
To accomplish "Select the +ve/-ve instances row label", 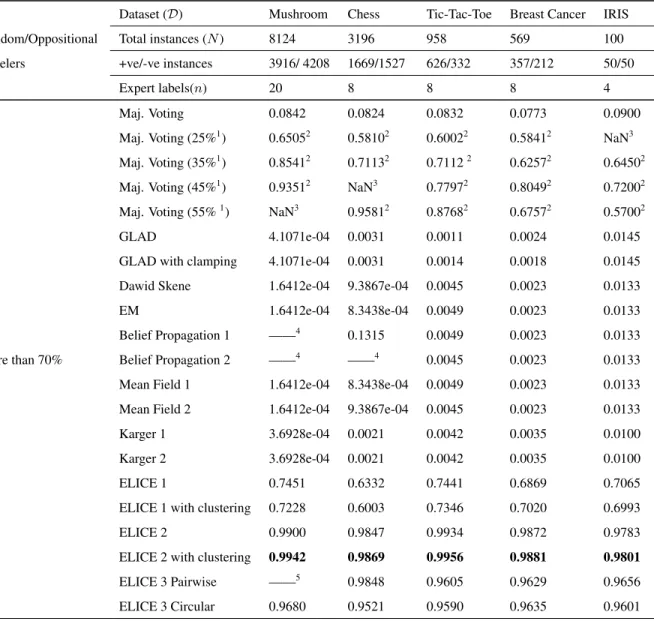I will [166, 63].
